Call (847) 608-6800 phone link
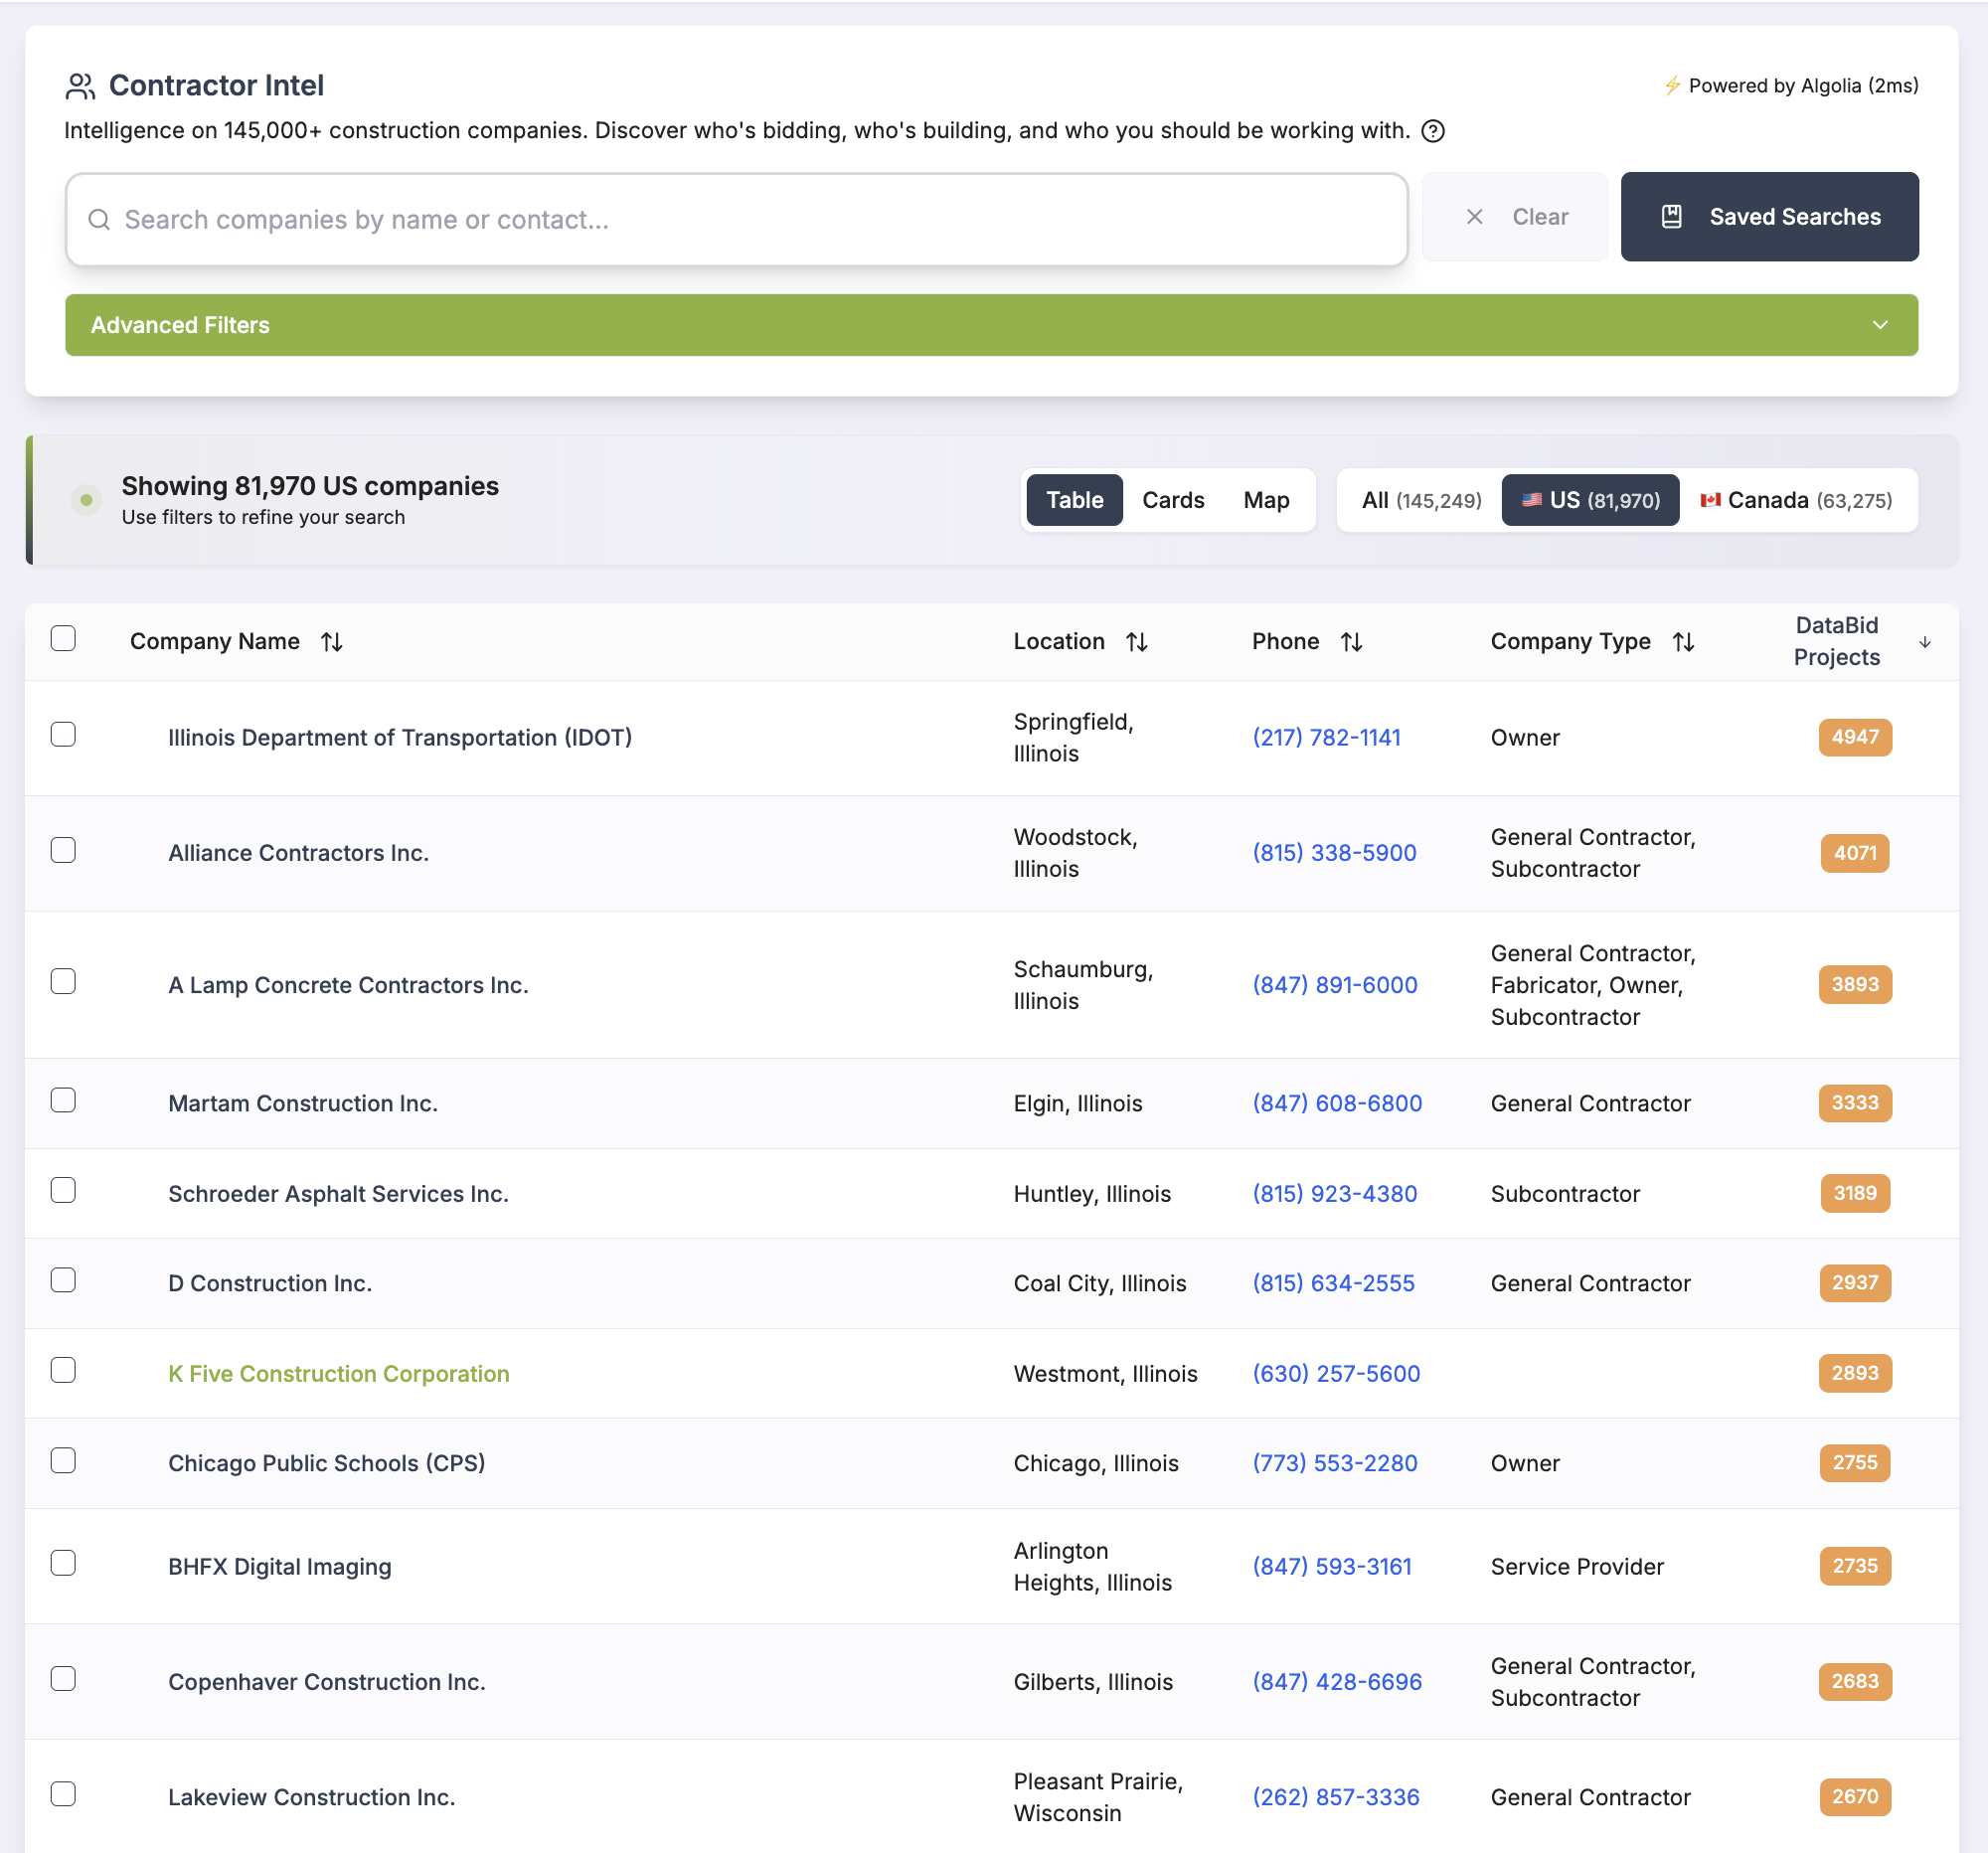Viewport: 1988px width, 1853px height. click(x=1338, y=1104)
